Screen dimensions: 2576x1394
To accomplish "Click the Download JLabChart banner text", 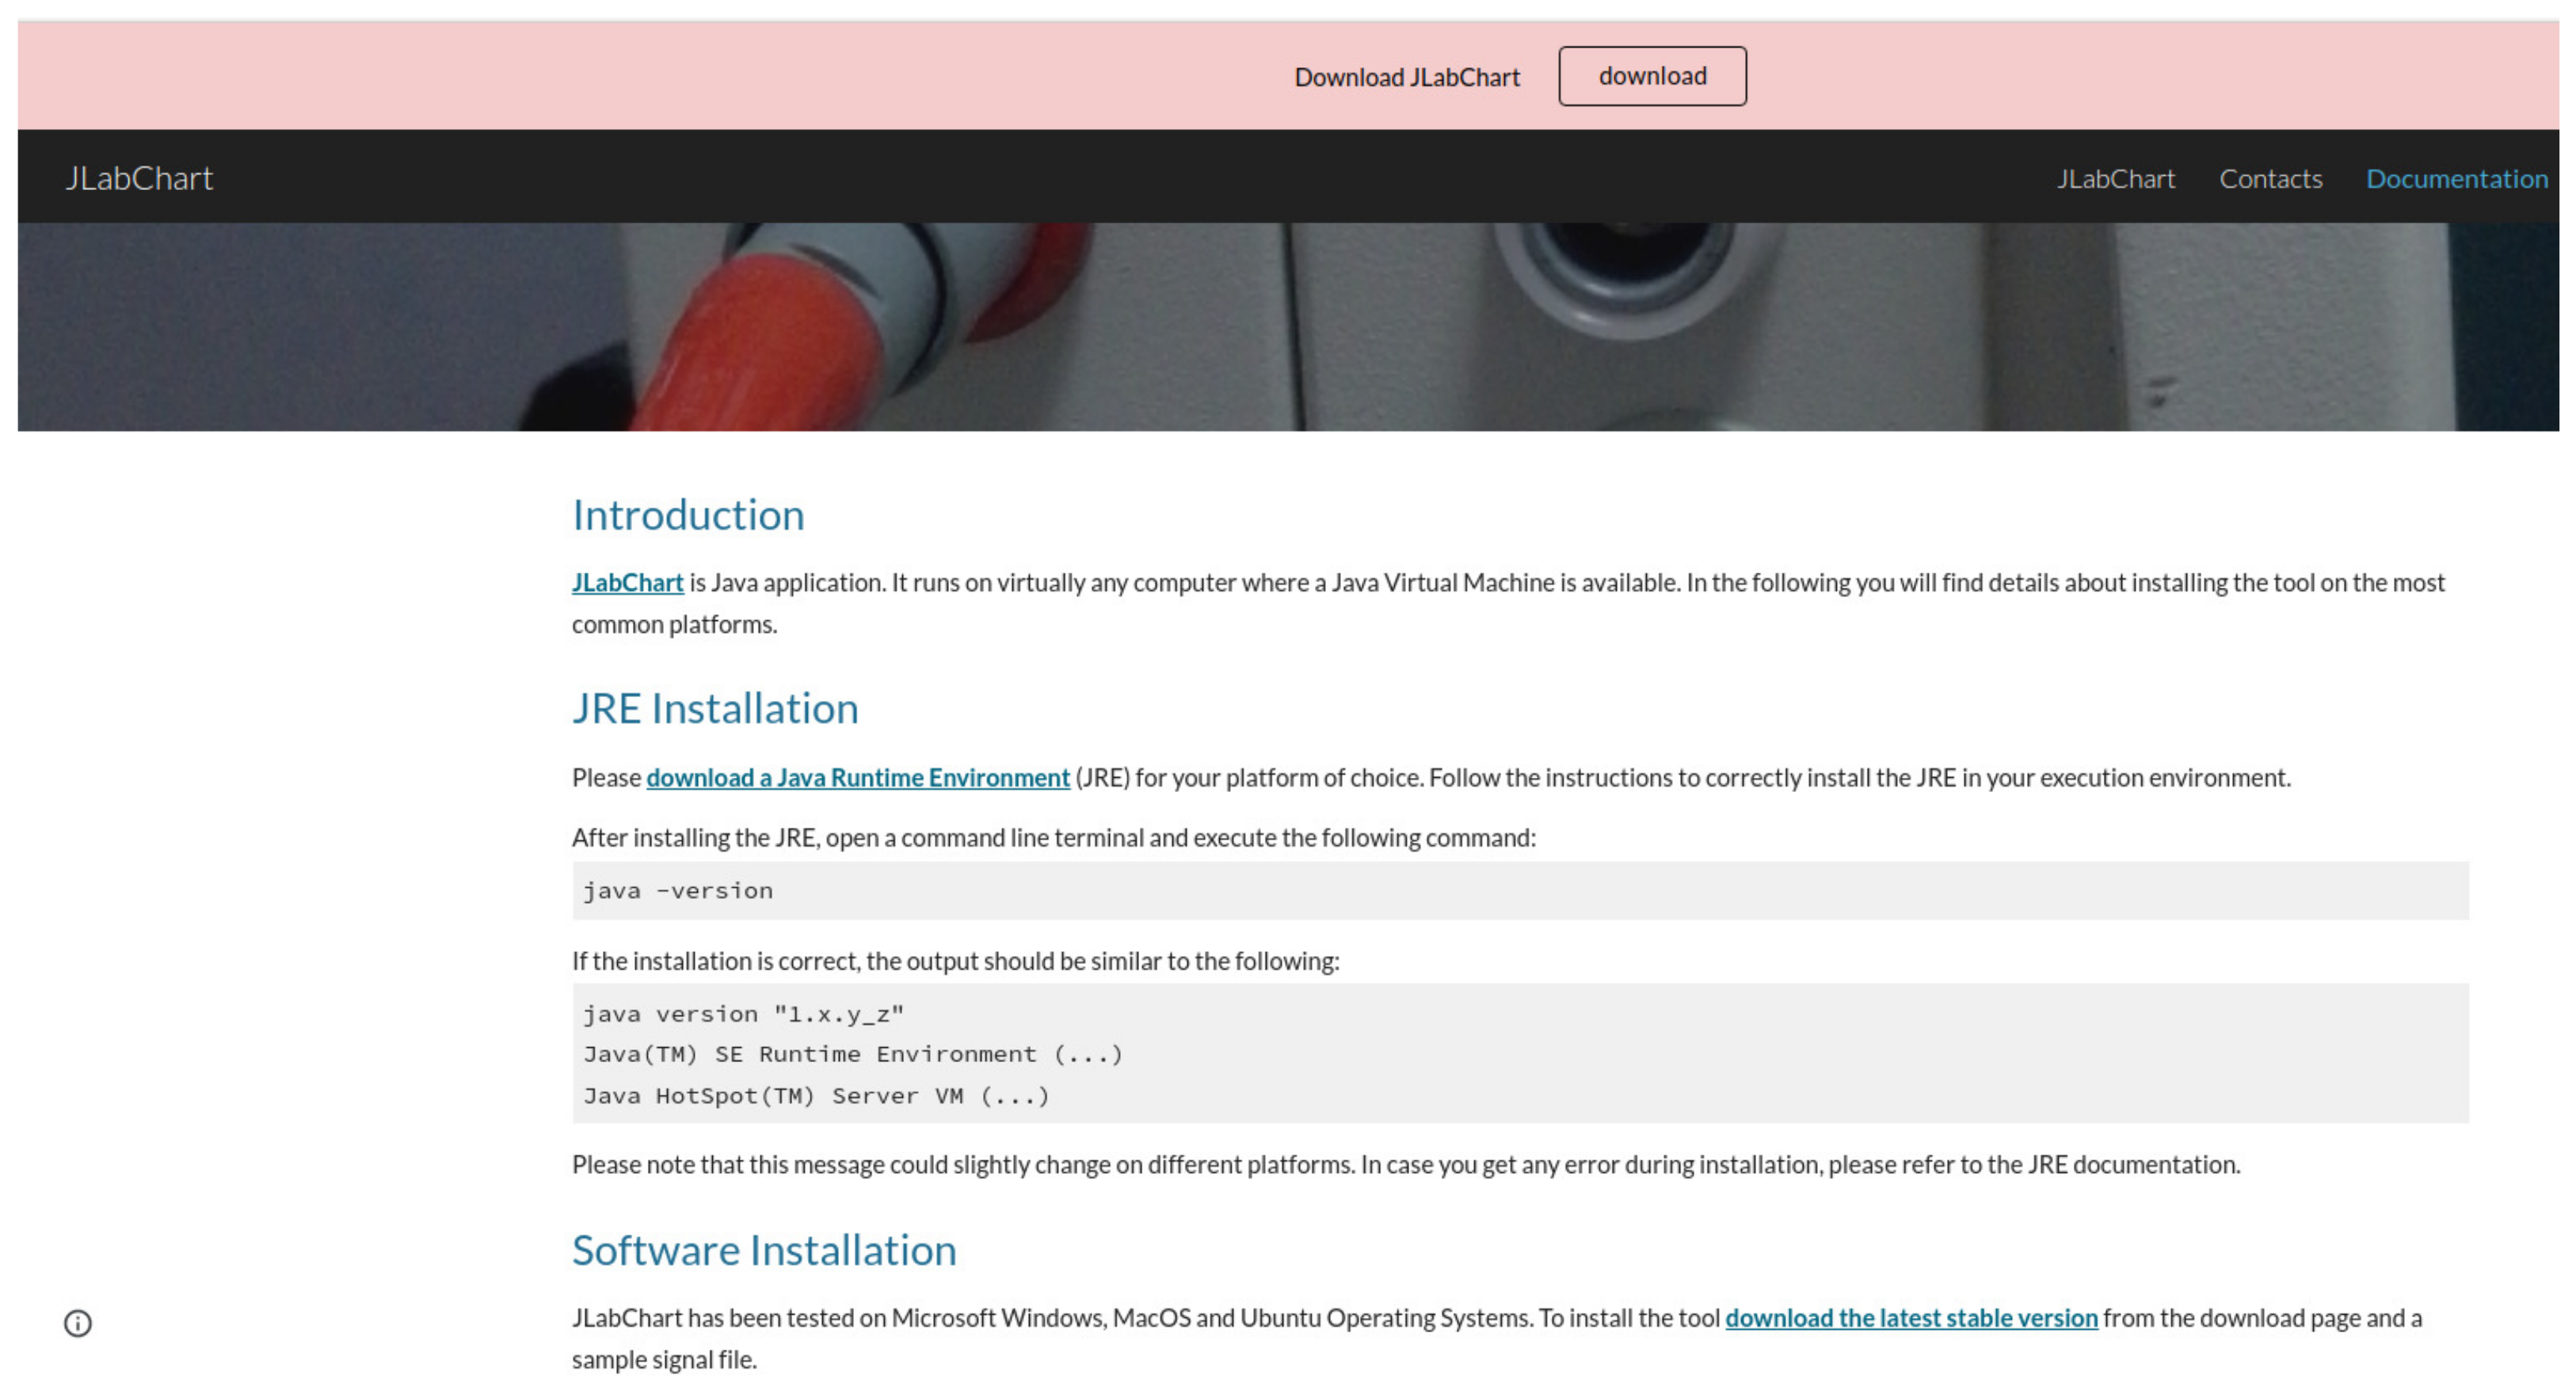I will click(x=1406, y=78).
